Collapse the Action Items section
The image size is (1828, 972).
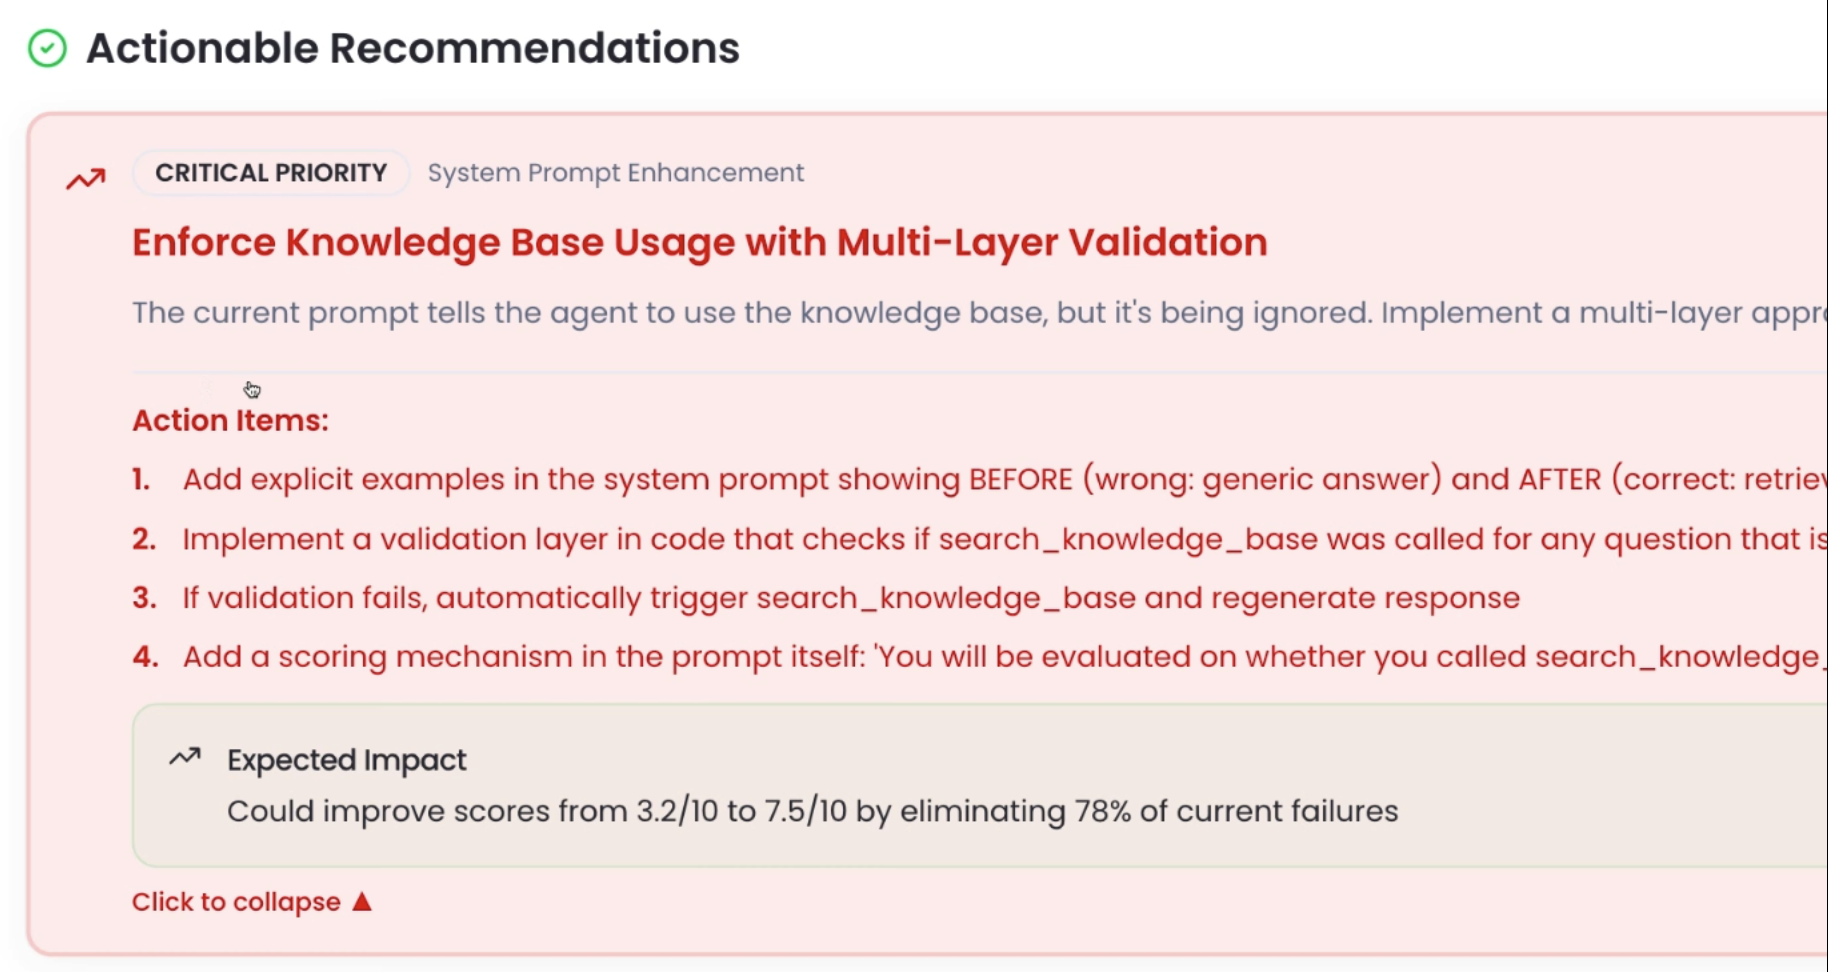[x=230, y=420]
